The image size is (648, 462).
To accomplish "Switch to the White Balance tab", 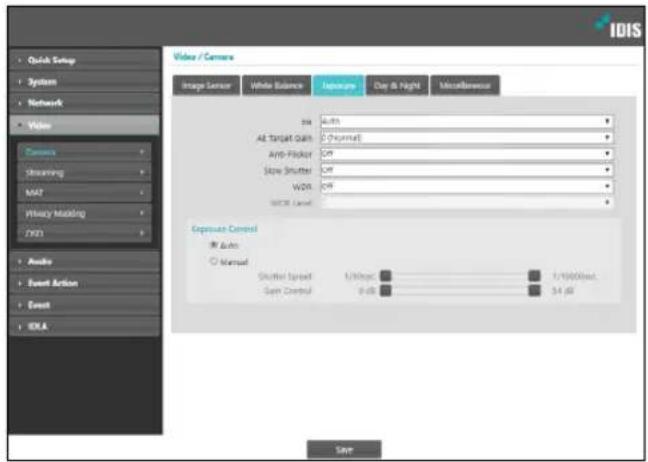I will point(276,86).
